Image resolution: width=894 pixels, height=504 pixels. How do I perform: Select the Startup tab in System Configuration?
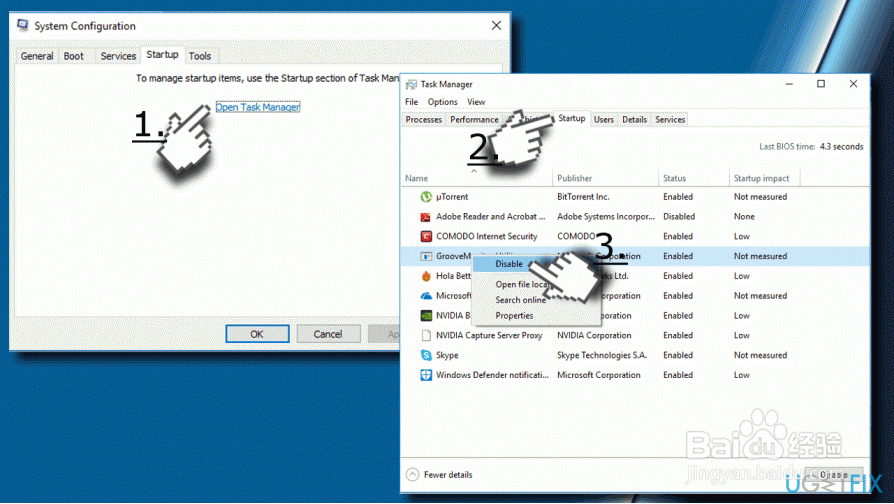click(x=162, y=55)
